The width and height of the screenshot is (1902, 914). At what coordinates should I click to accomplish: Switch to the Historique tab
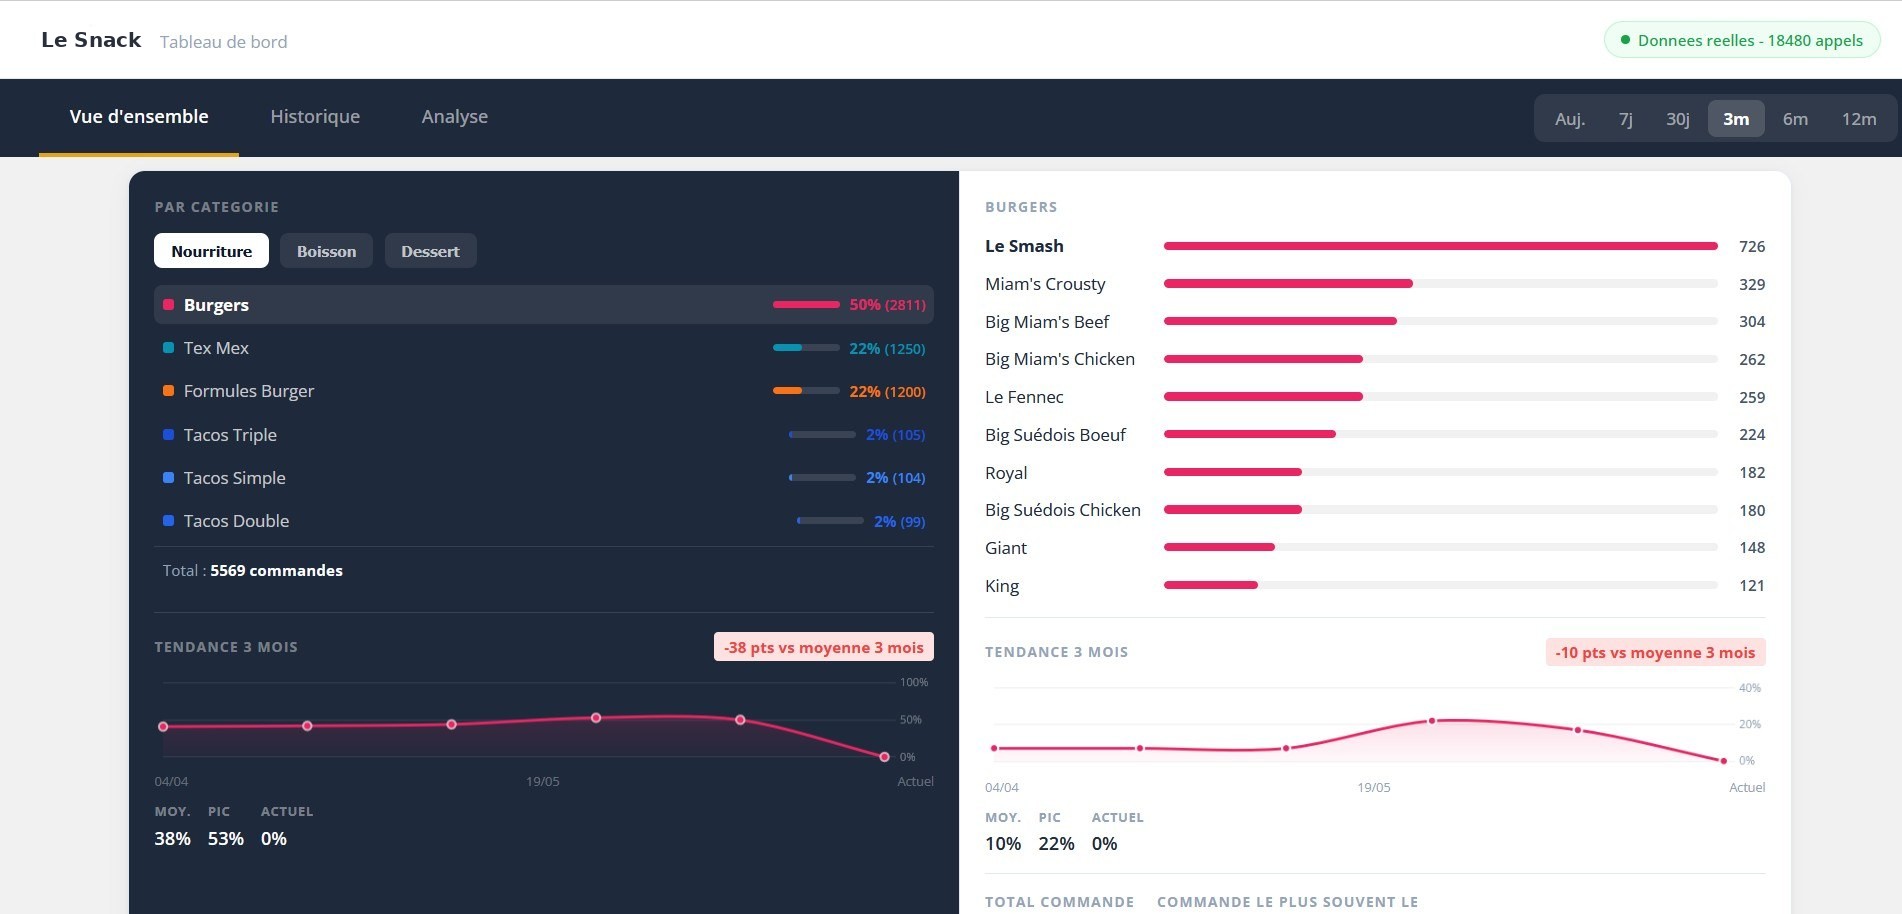point(315,117)
